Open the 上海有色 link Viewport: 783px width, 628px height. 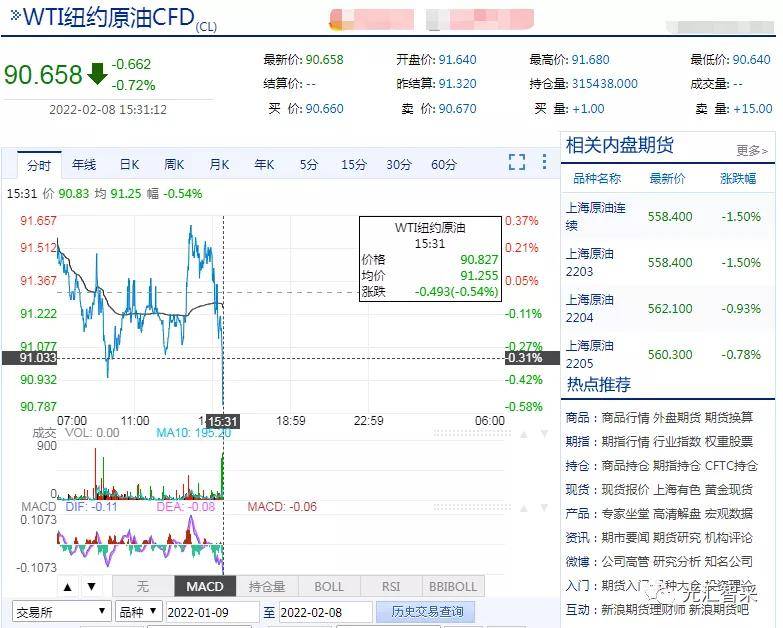pyautogui.click(x=677, y=490)
